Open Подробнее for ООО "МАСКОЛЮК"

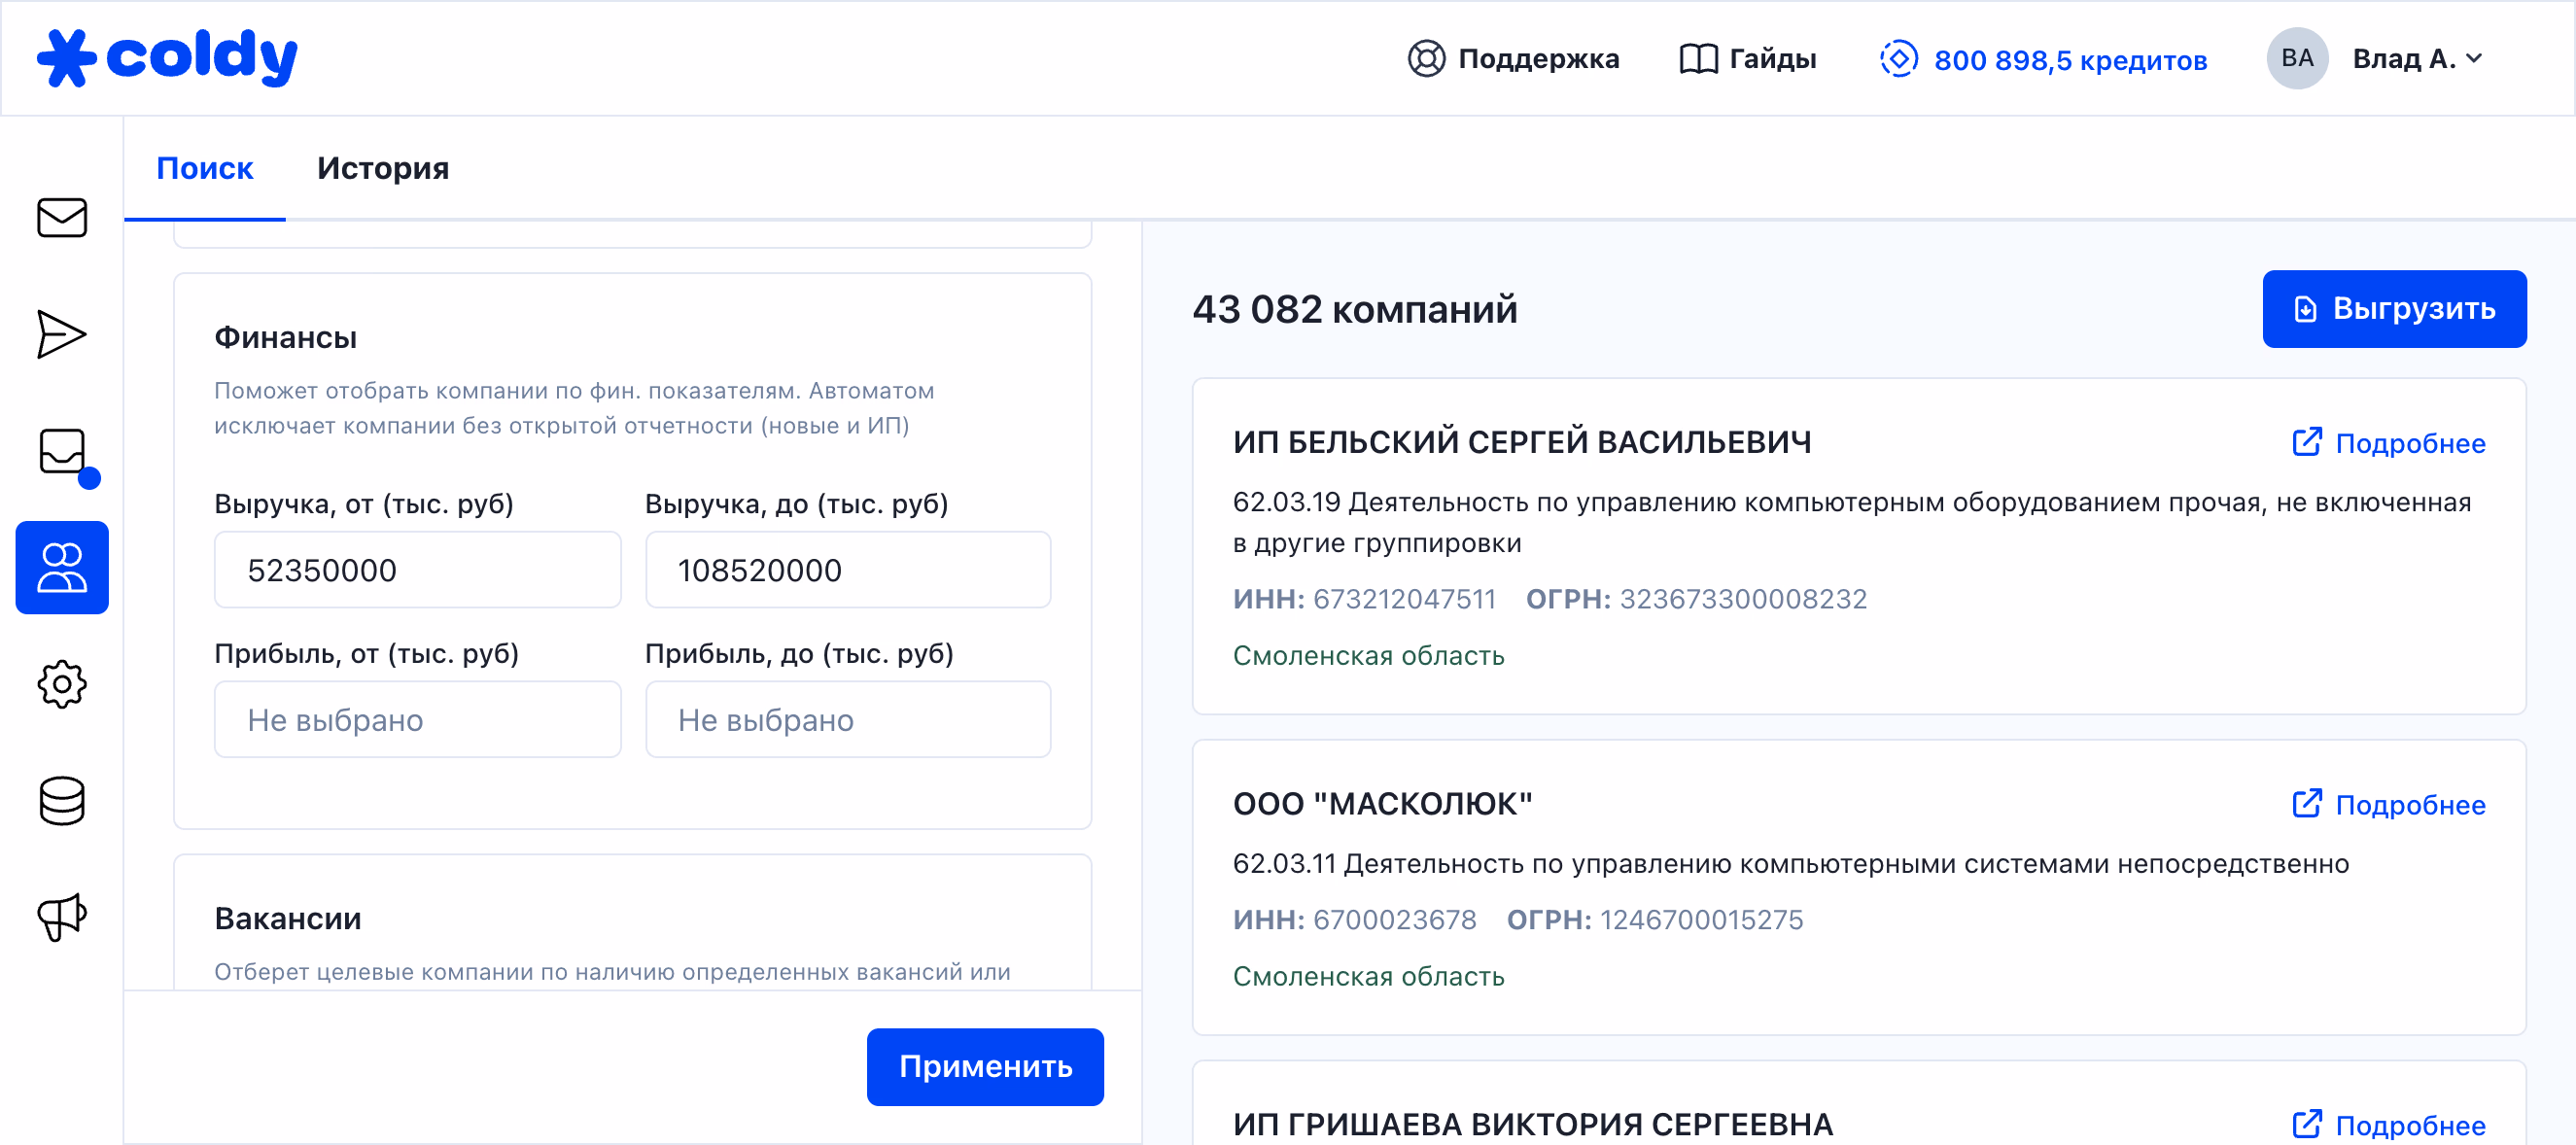2388,805
